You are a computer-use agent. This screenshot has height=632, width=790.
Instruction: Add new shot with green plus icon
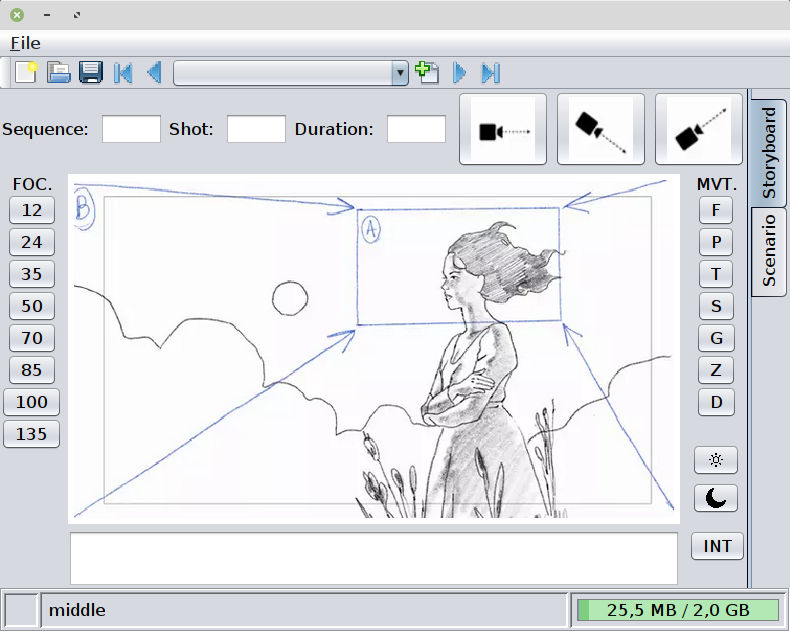[427, 73]
